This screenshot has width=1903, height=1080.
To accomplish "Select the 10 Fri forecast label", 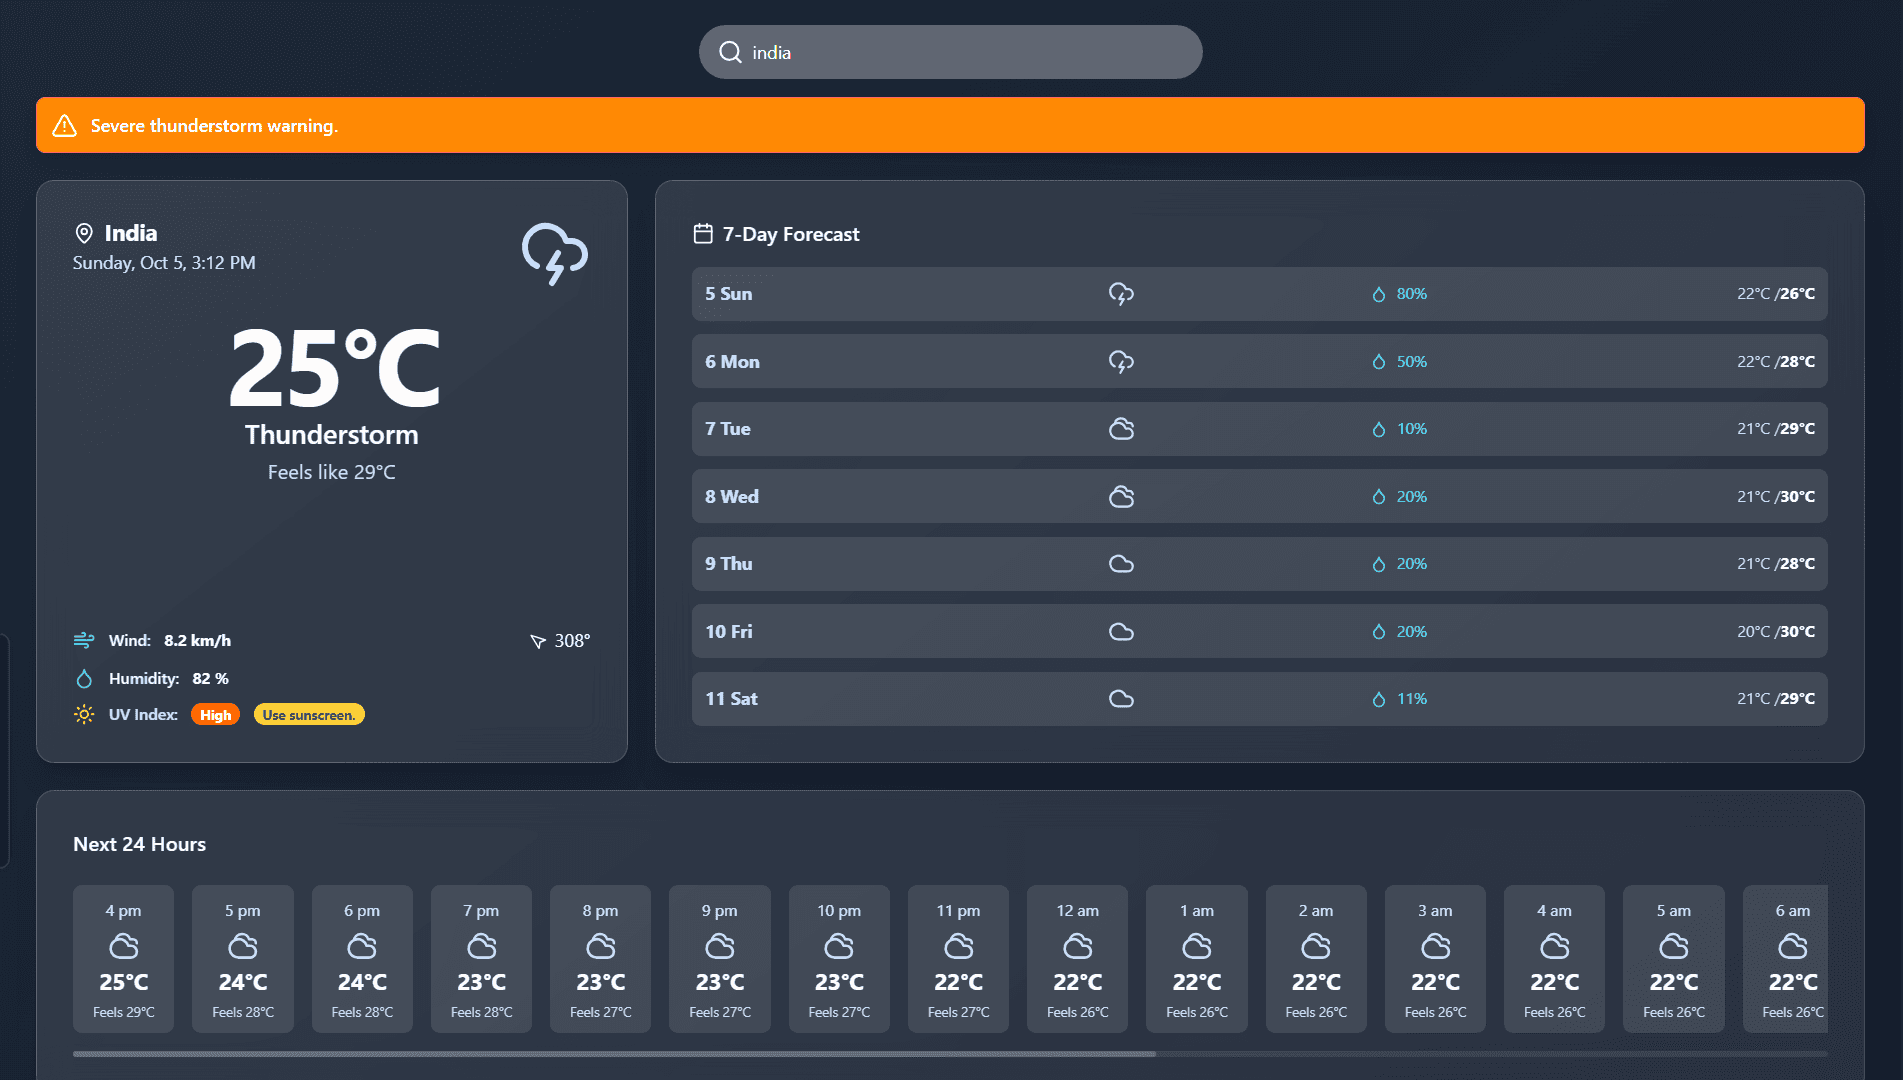I will (729, 632).
